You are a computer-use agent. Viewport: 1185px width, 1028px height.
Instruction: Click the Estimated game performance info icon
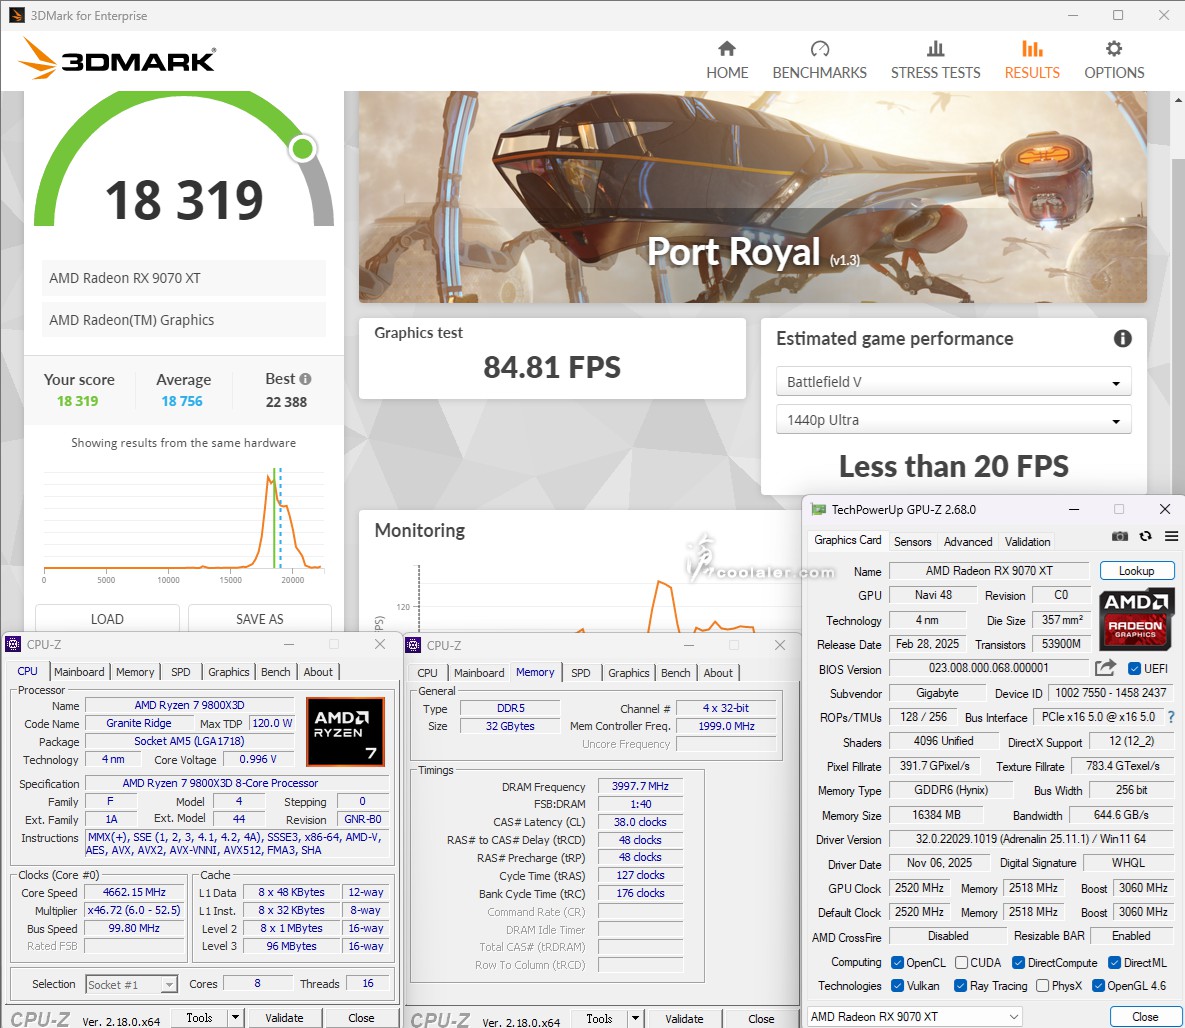click(1122, 339)
